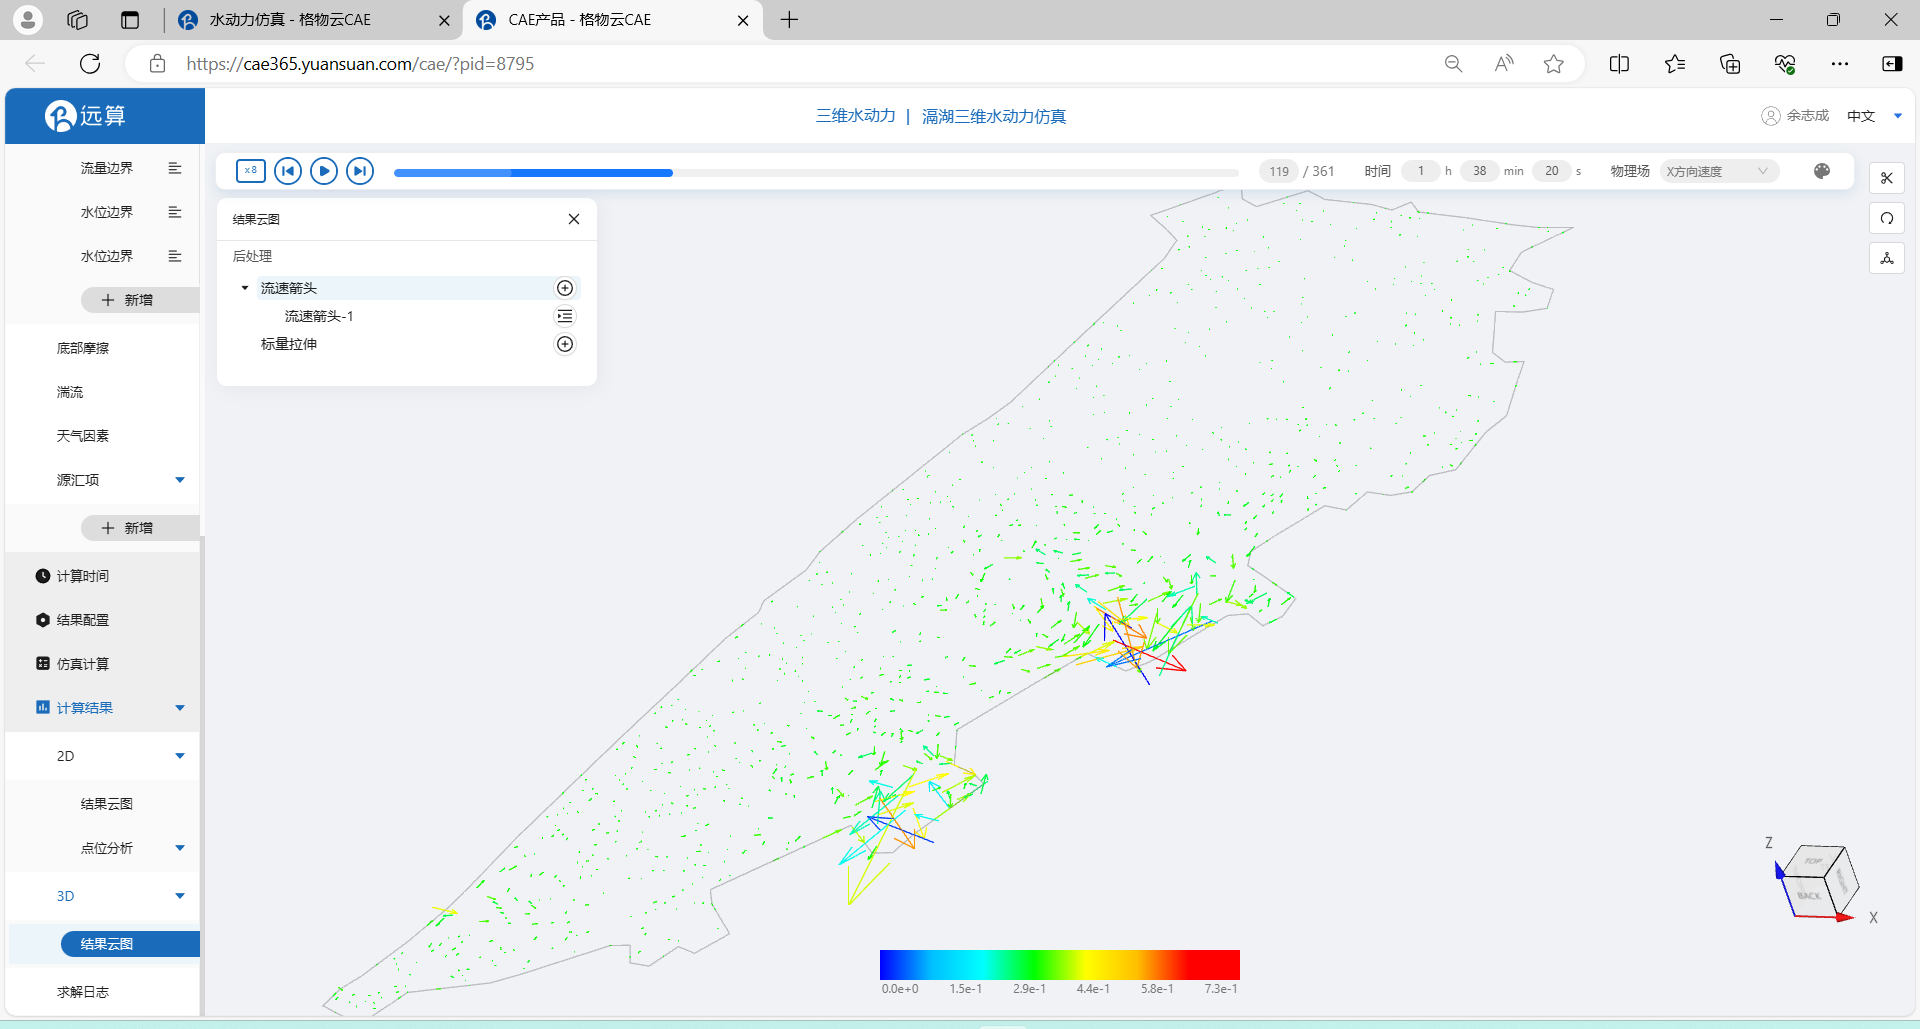1920x1029 pixels.
Task: Step to the next frame
Action: click(x=360, y=171)
